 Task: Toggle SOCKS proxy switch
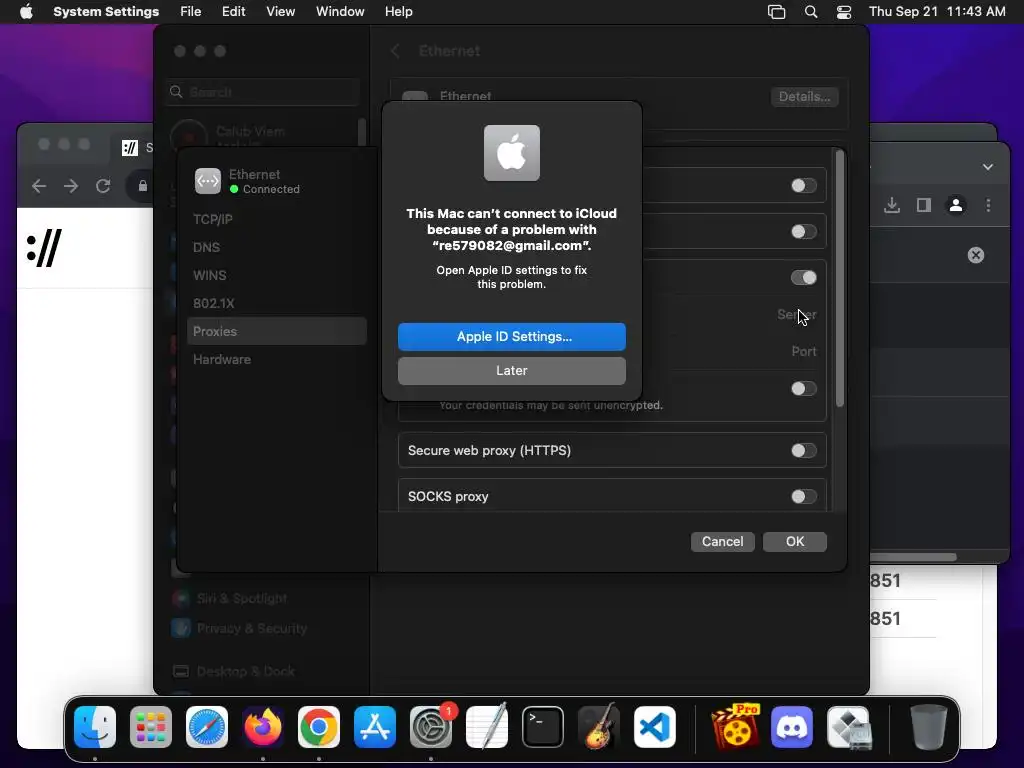[803, 496]
